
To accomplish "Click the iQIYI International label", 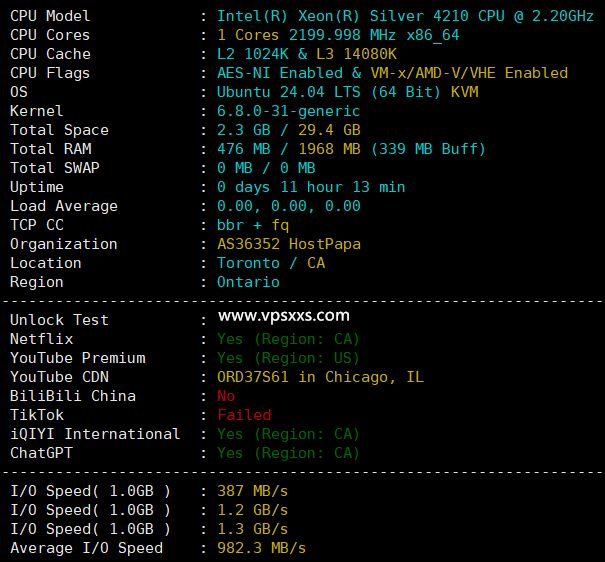I will pyautogui.click(x=95, y=434).
